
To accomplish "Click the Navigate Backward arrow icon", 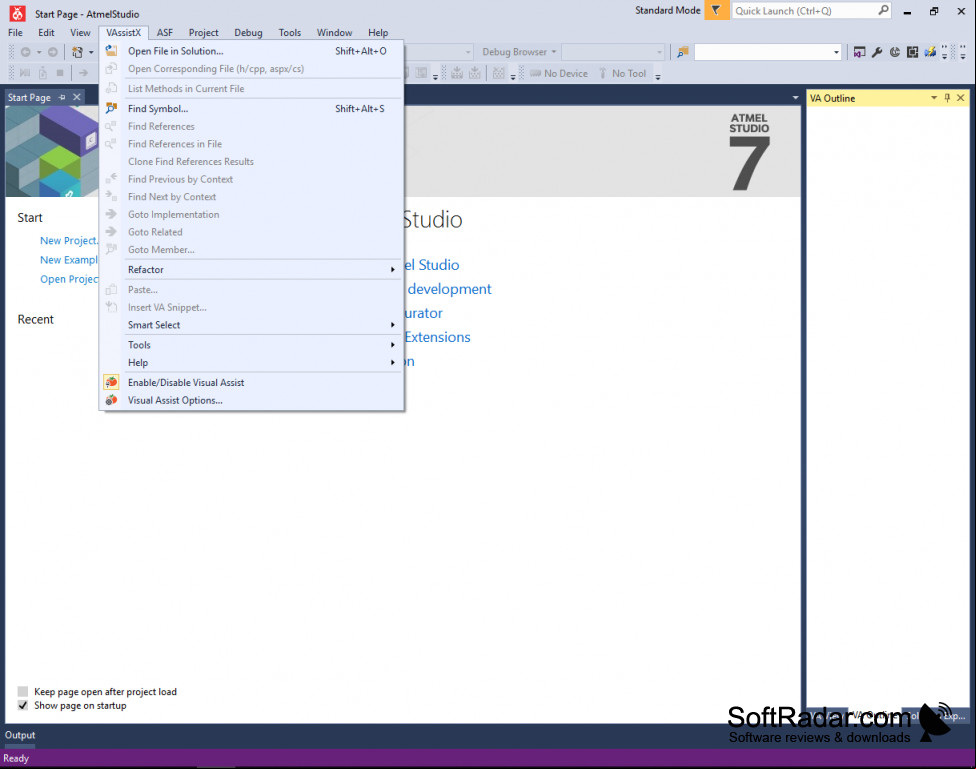I will click(x=26, y=52).
